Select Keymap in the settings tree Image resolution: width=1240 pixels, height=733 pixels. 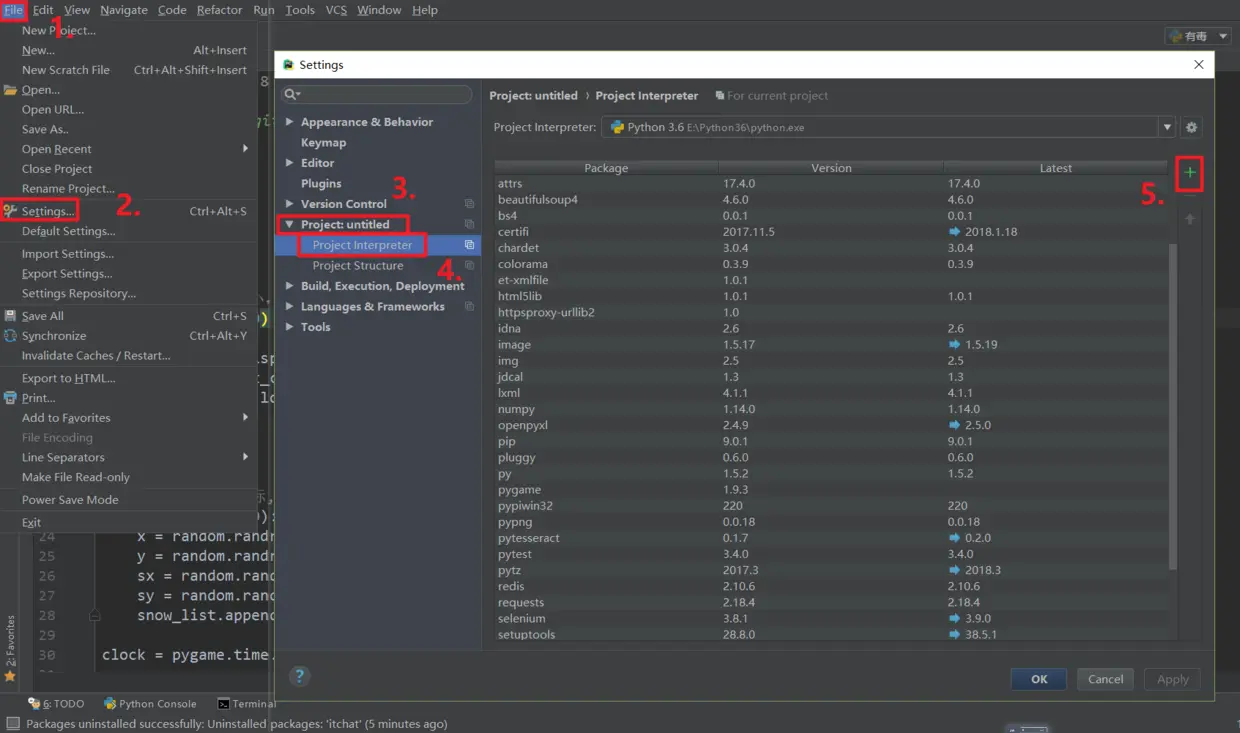coord(323,143)
